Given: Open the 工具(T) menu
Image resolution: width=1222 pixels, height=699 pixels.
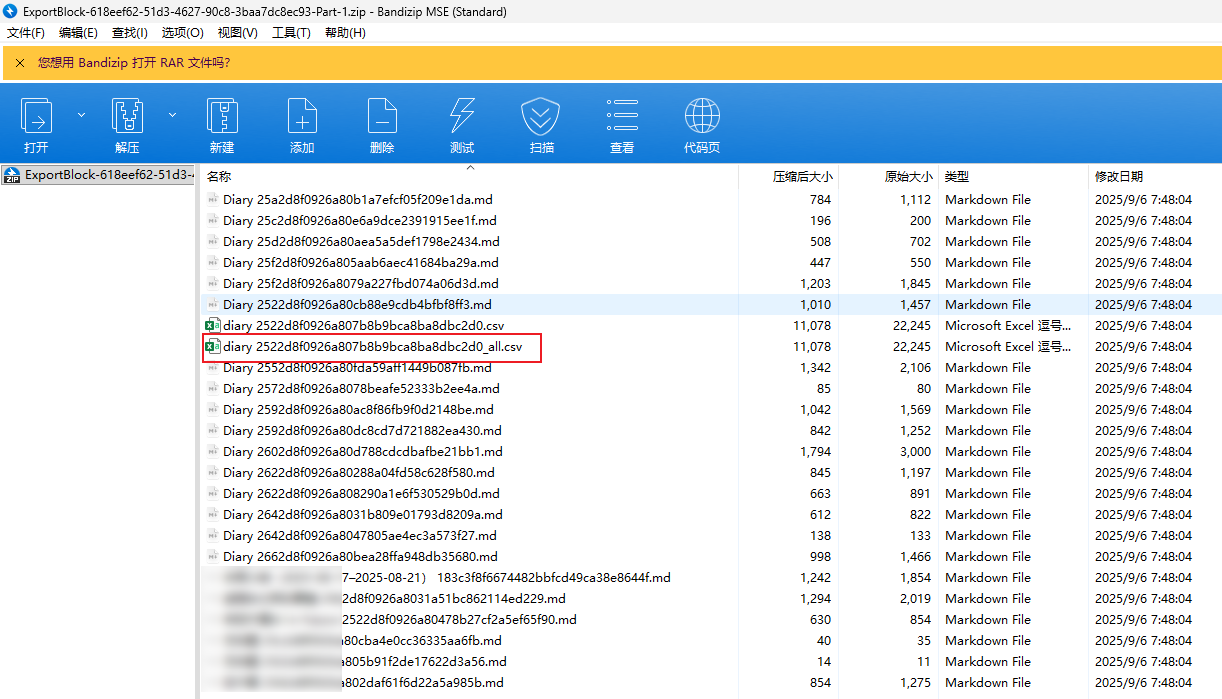Looking at the screenshot, I should click(x=291, y=33).
